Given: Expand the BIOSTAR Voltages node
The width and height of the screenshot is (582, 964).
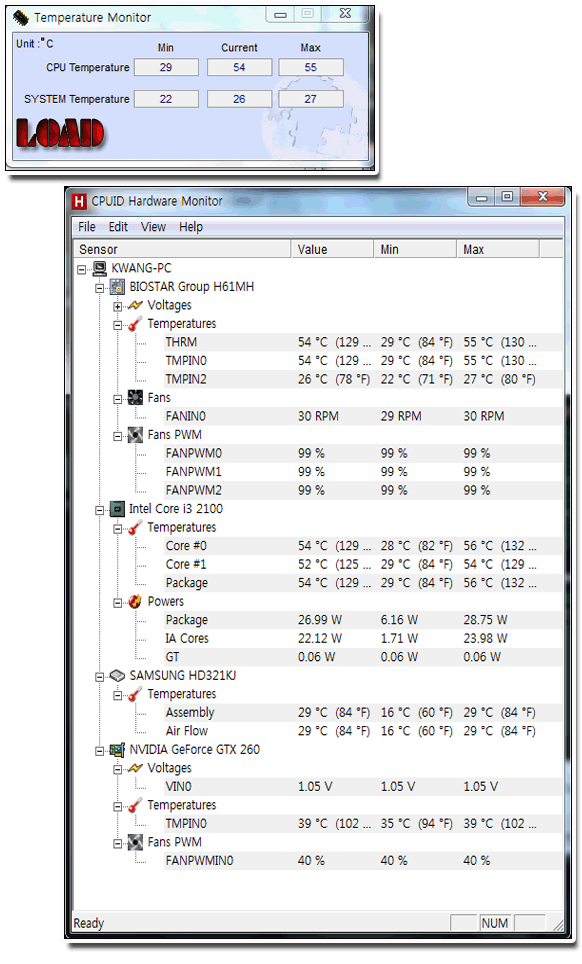Looking at the screenshot, I should 117,306.
